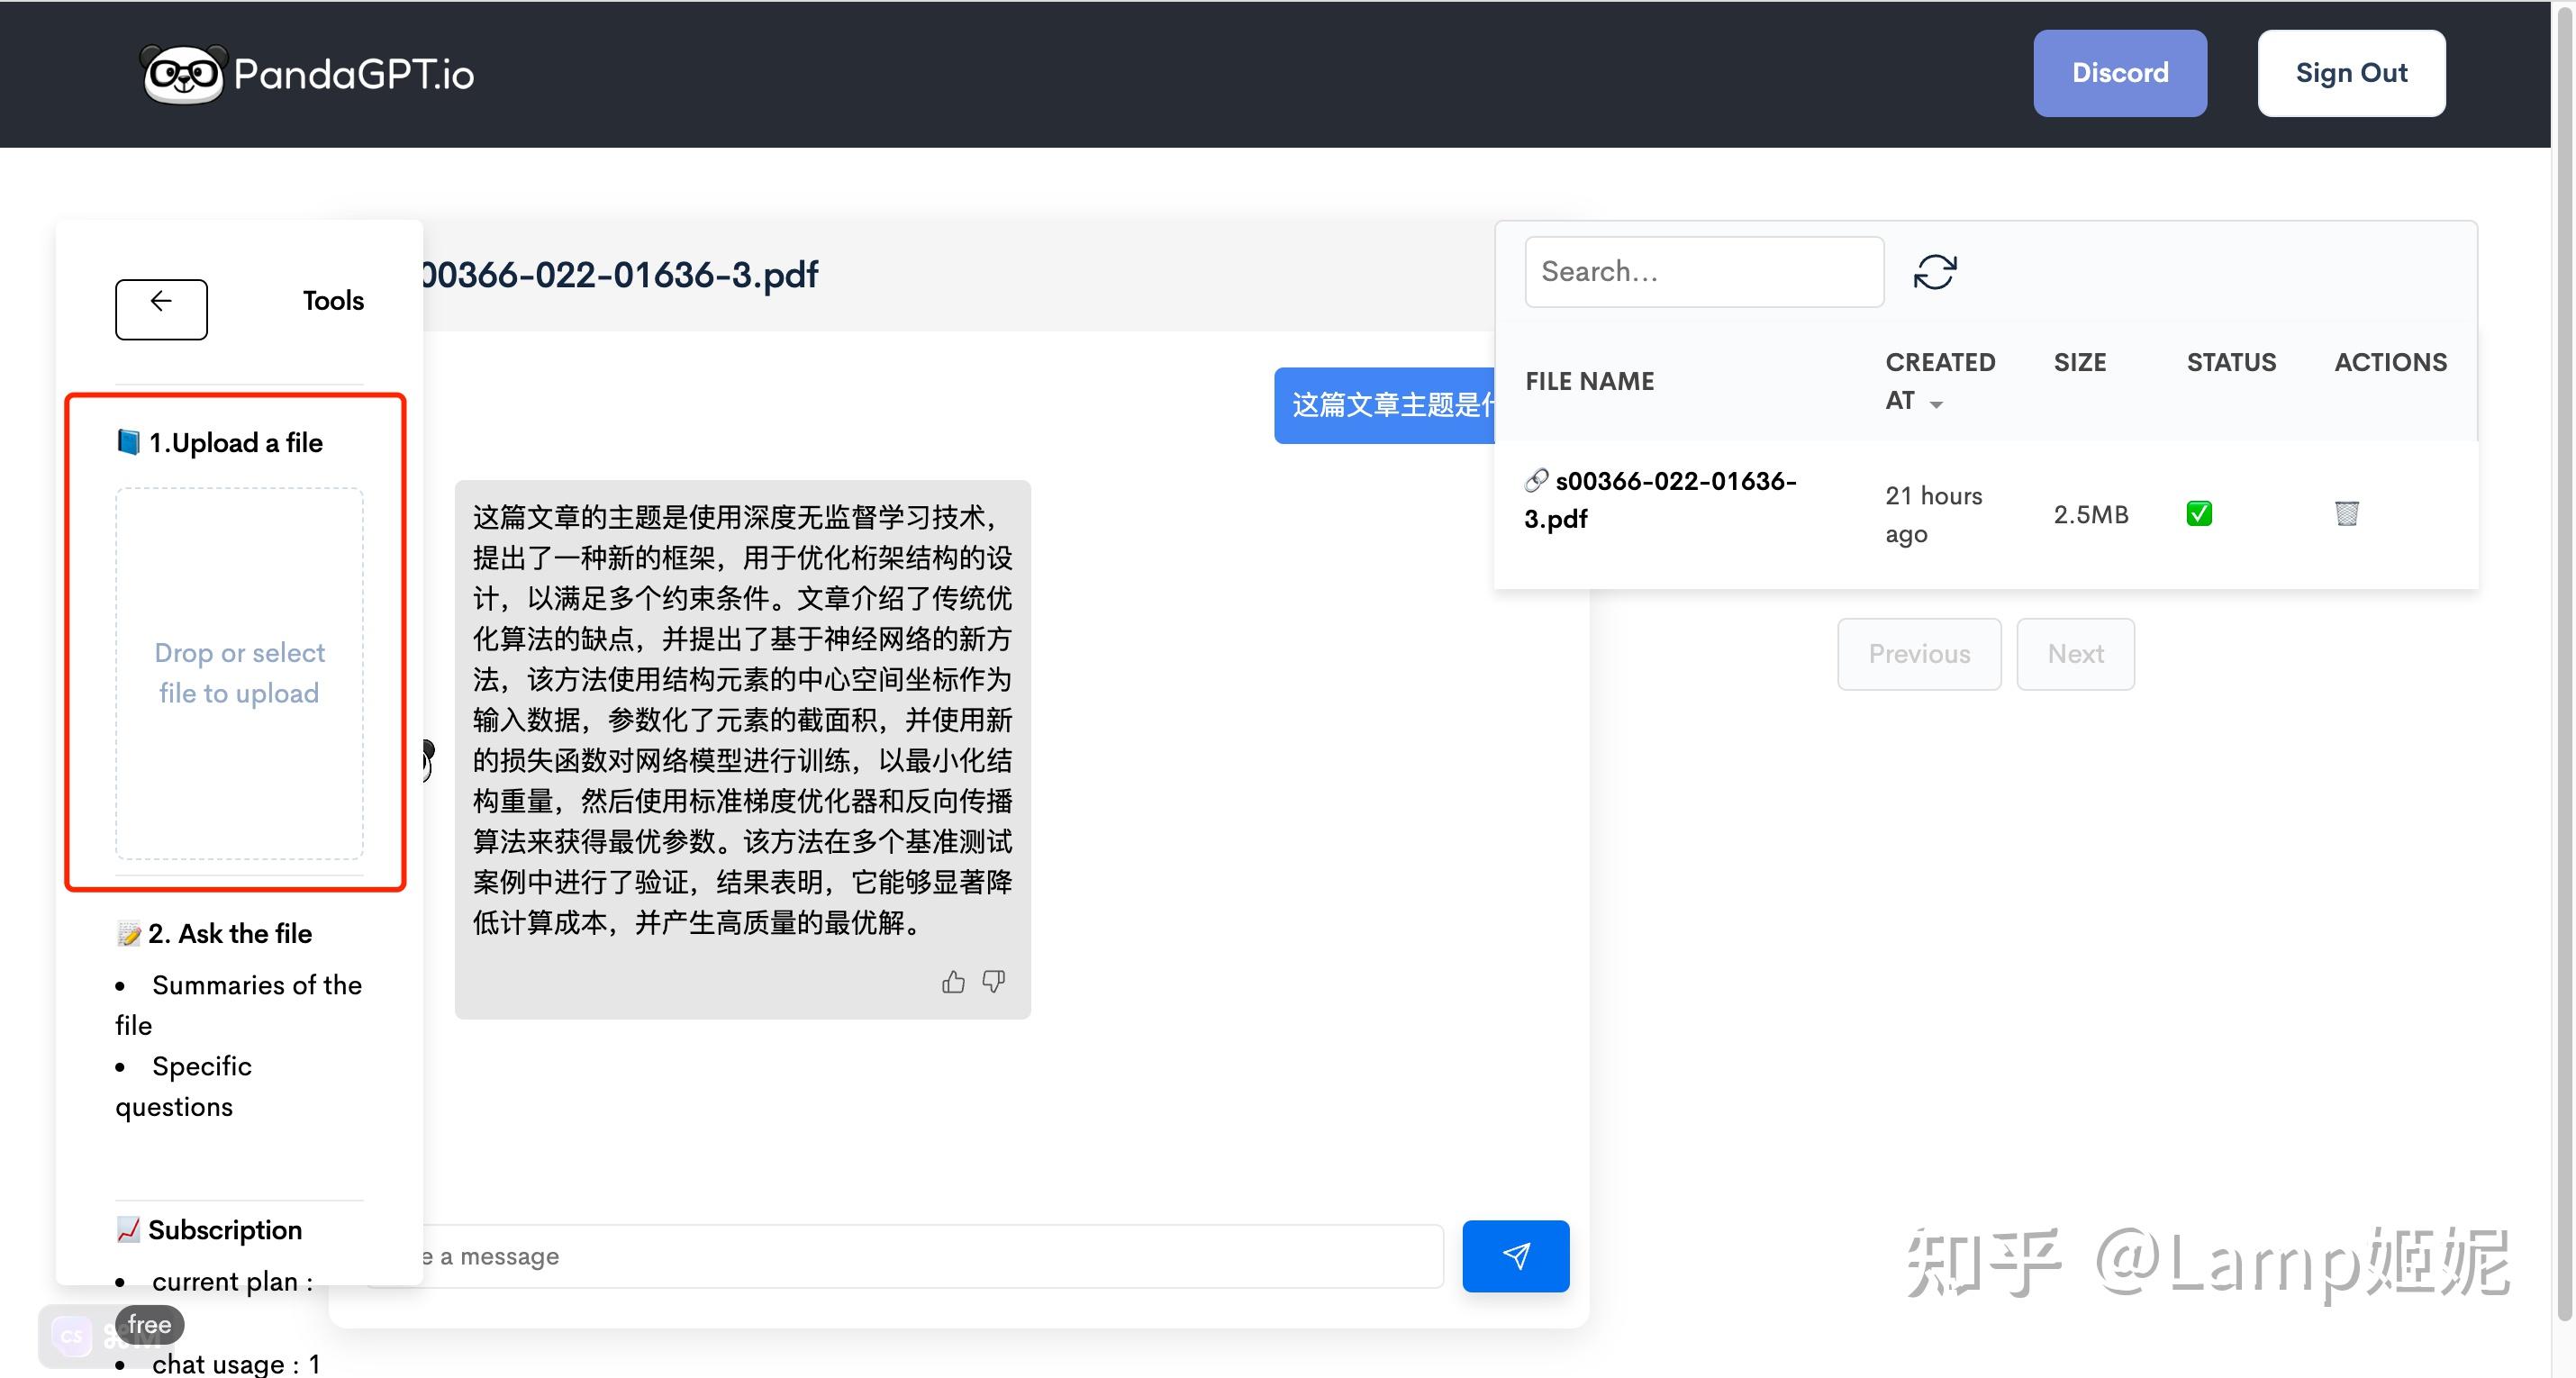Image resolution: width=2576 pixels, height=1378 pixels.
Task: Click the PandaGPT panda logo
Action: click(x=184, y=72)
